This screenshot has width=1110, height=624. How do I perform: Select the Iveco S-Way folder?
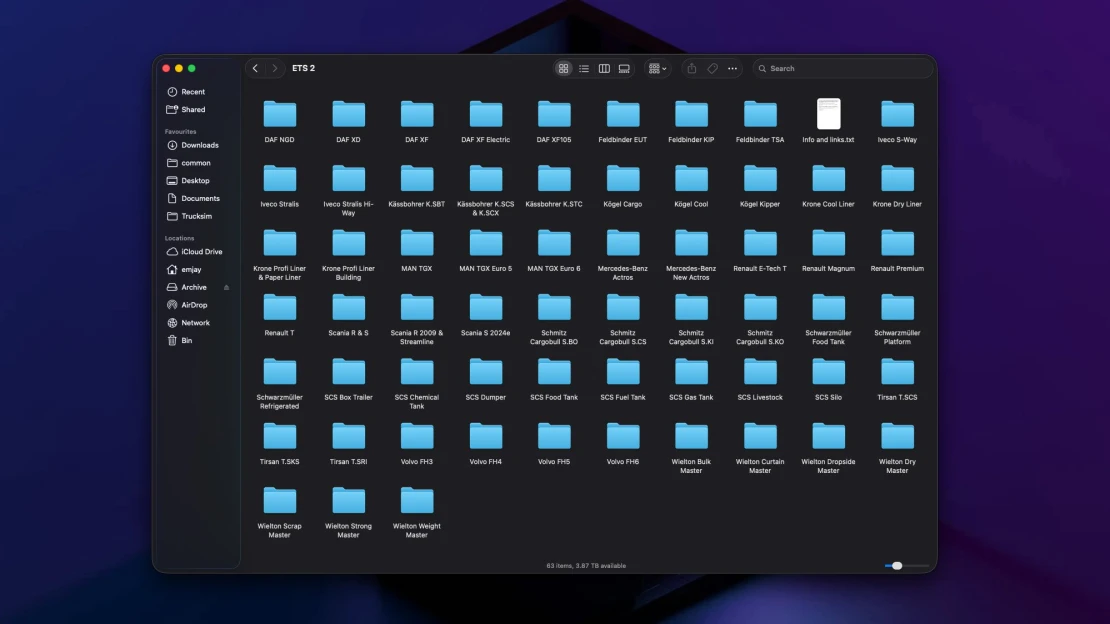pos(897,114)
